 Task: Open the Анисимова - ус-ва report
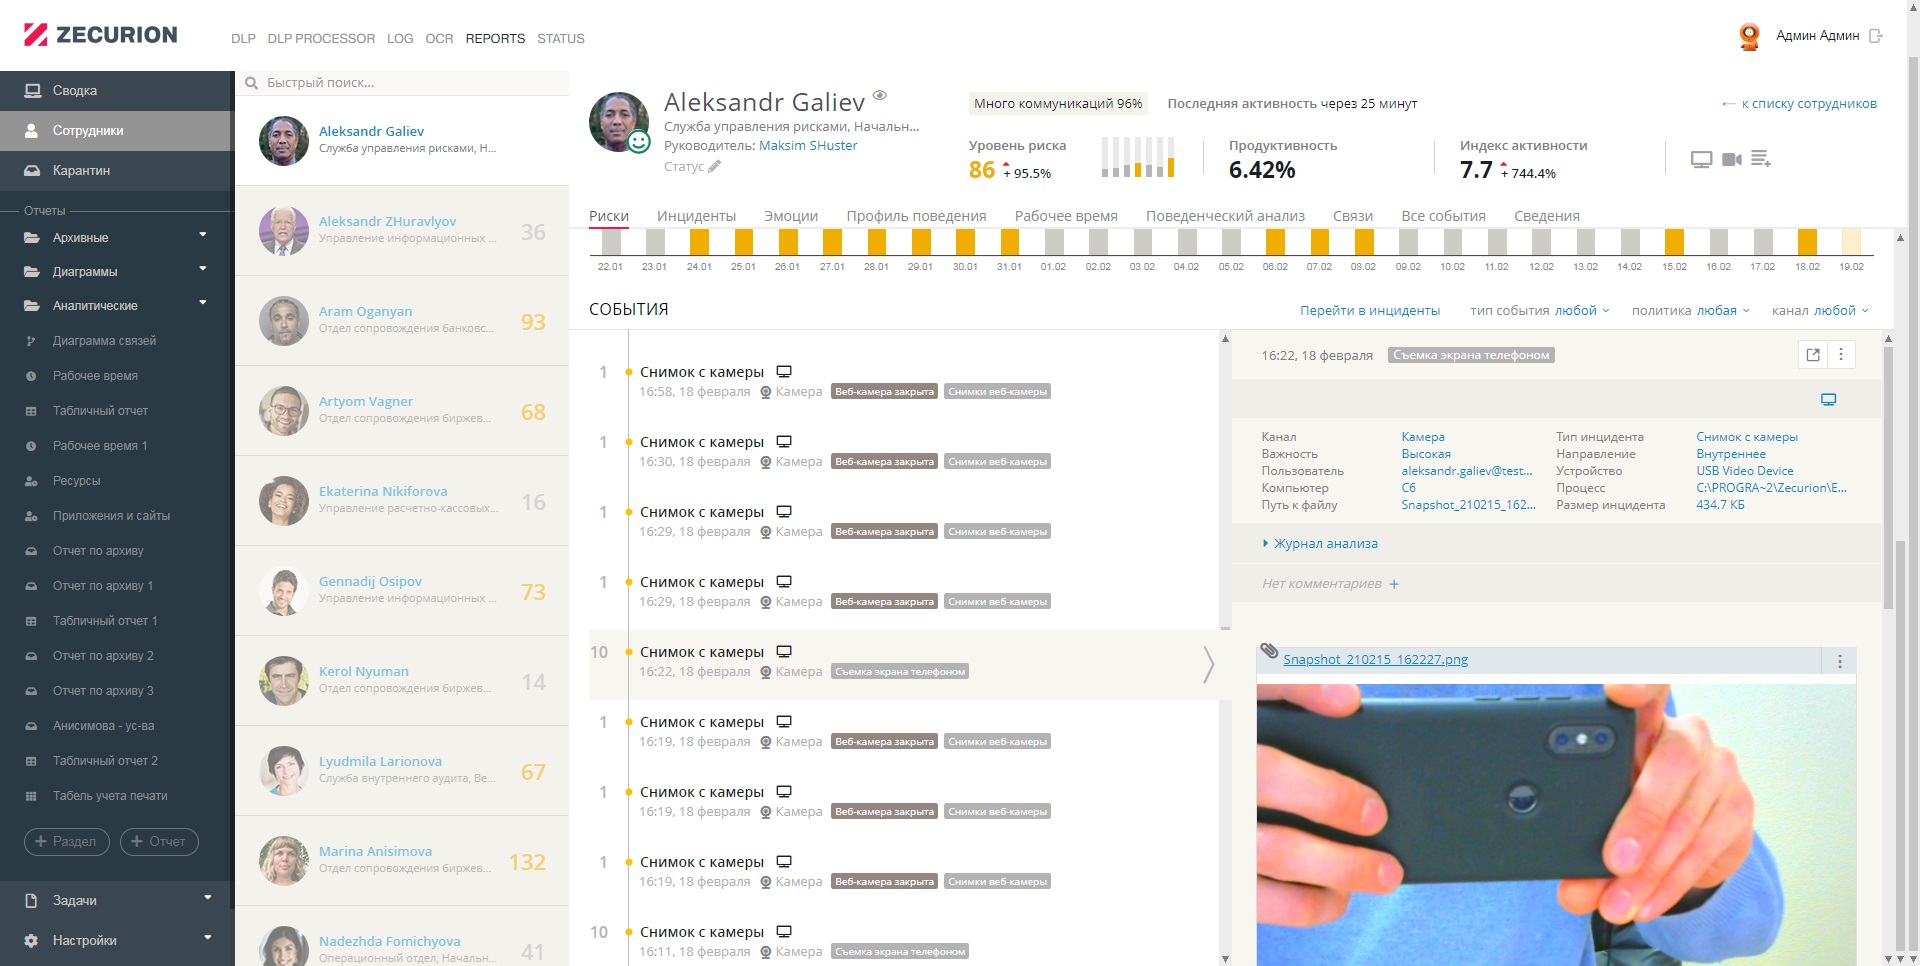[x=103, y=726]
